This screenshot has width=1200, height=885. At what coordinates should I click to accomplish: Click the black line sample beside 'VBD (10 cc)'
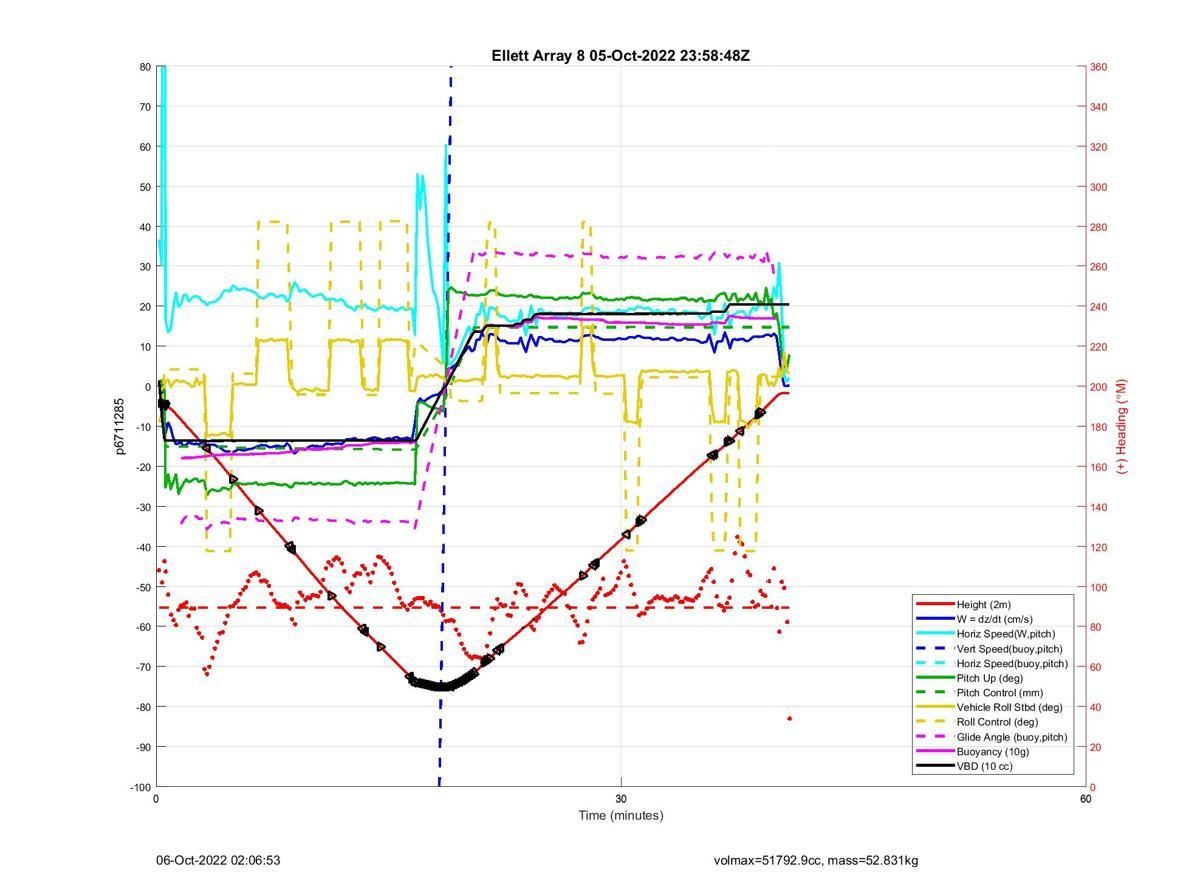935,766
